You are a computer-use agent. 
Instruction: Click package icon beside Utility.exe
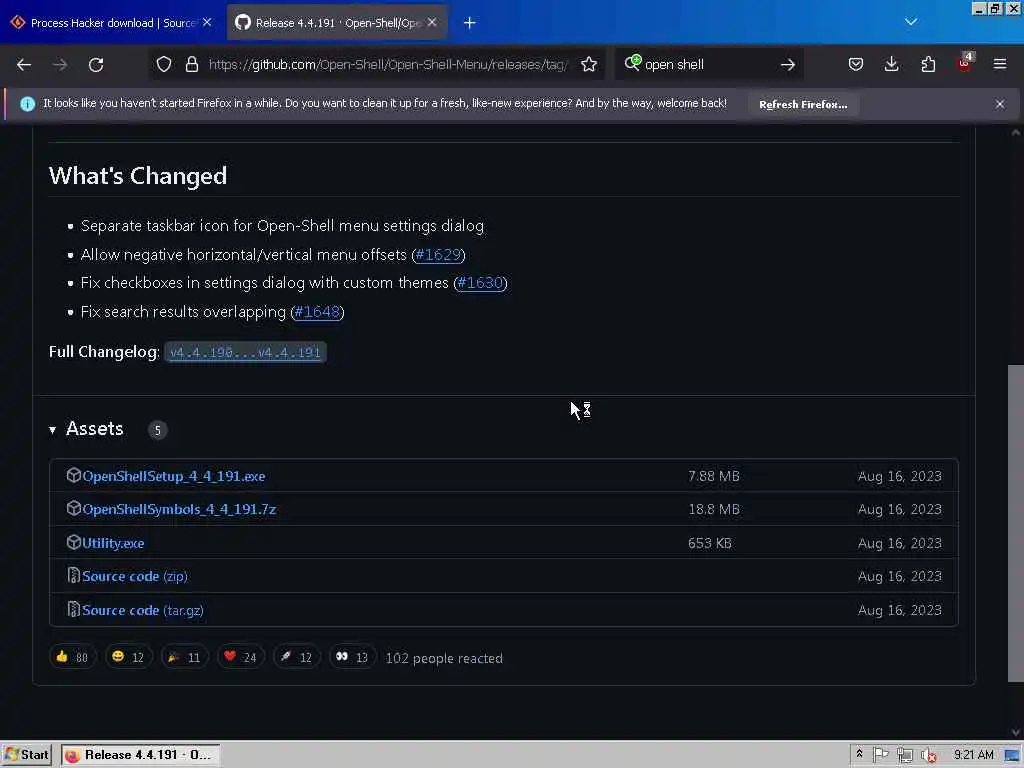tap(74, 542)
